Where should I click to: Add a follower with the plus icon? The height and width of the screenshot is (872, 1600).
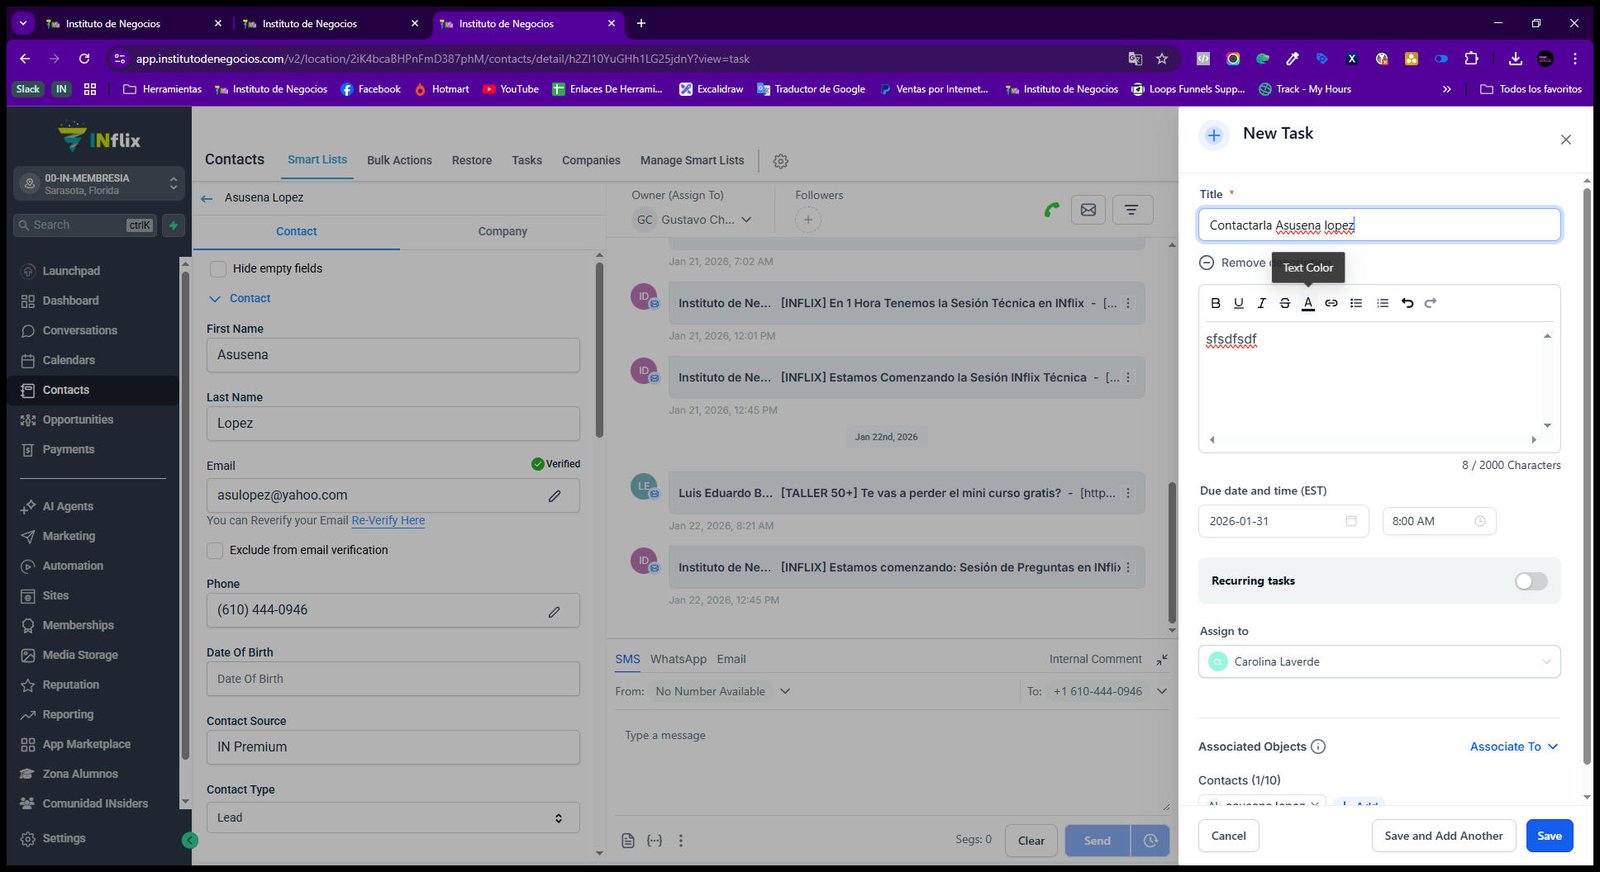808,220
